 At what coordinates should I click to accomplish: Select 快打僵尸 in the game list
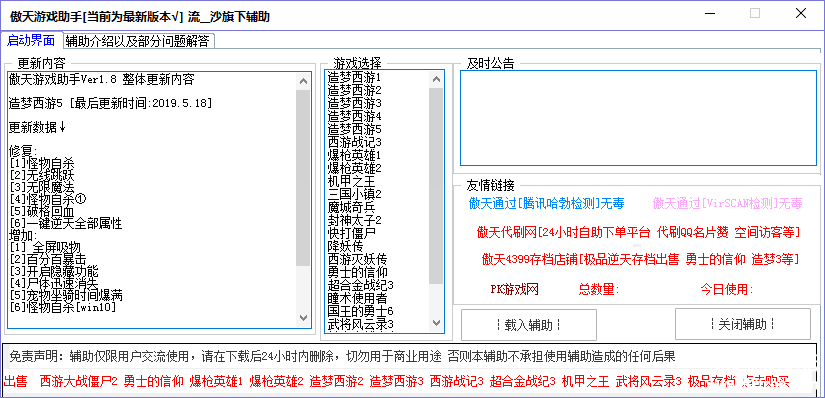point(351,233)
